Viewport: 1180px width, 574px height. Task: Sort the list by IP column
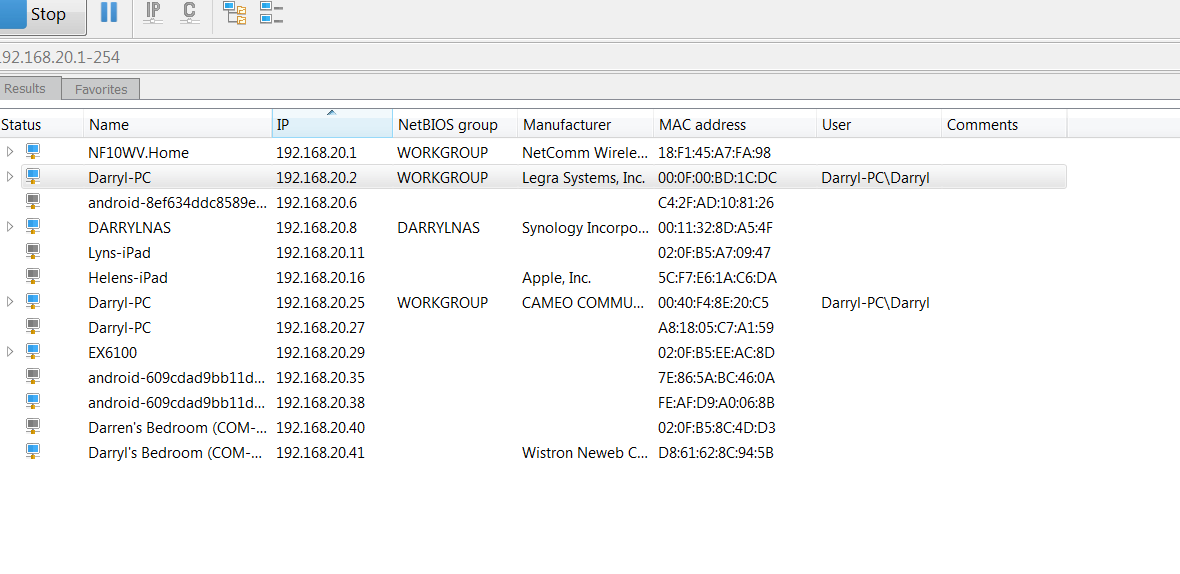(x=331, y=125)
